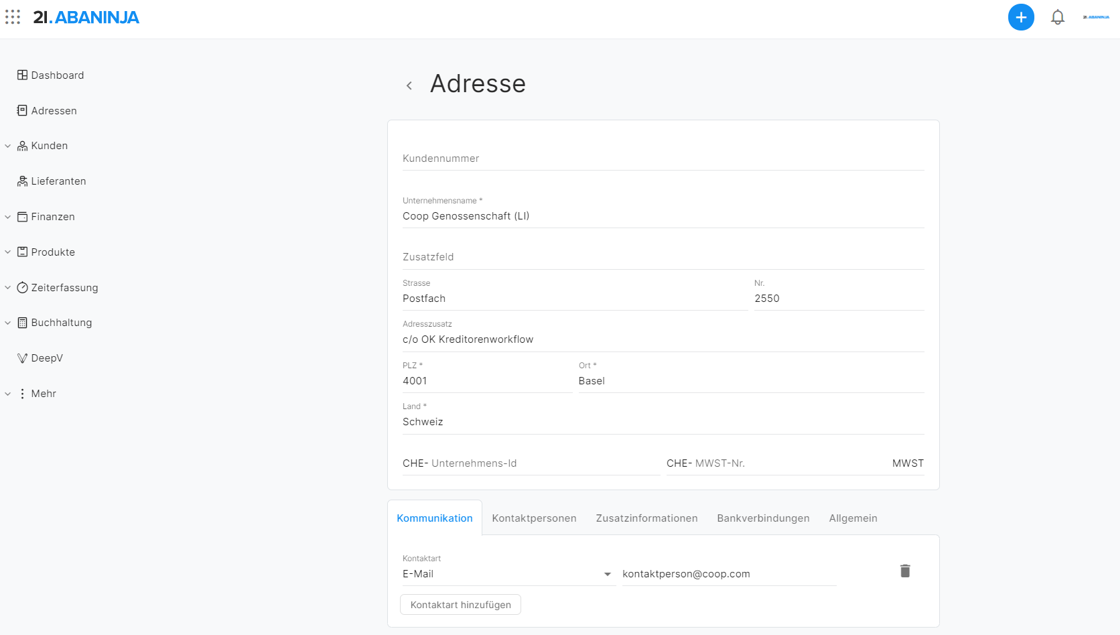Expand the Zeiterfassung menu chevron
This screenshot has width=1120, height=635.
coord(8,288)
